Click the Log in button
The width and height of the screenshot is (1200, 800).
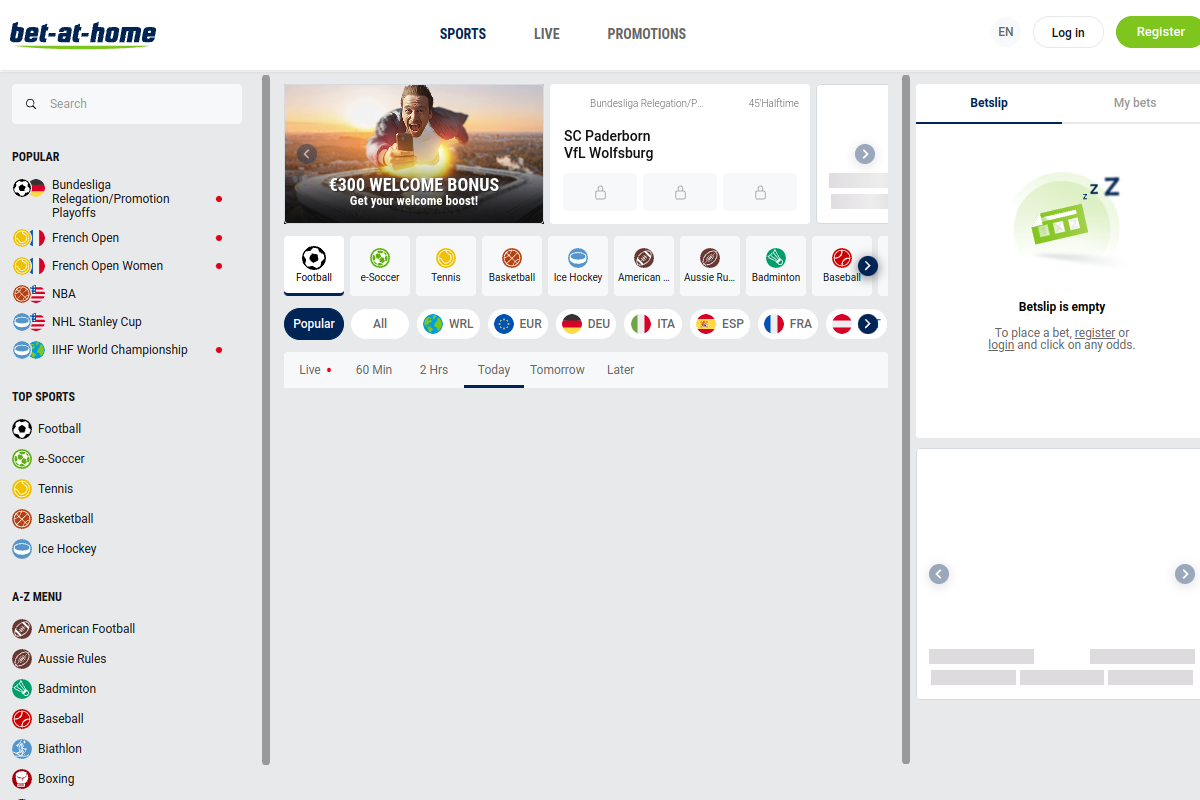(x=1068, y=32)
